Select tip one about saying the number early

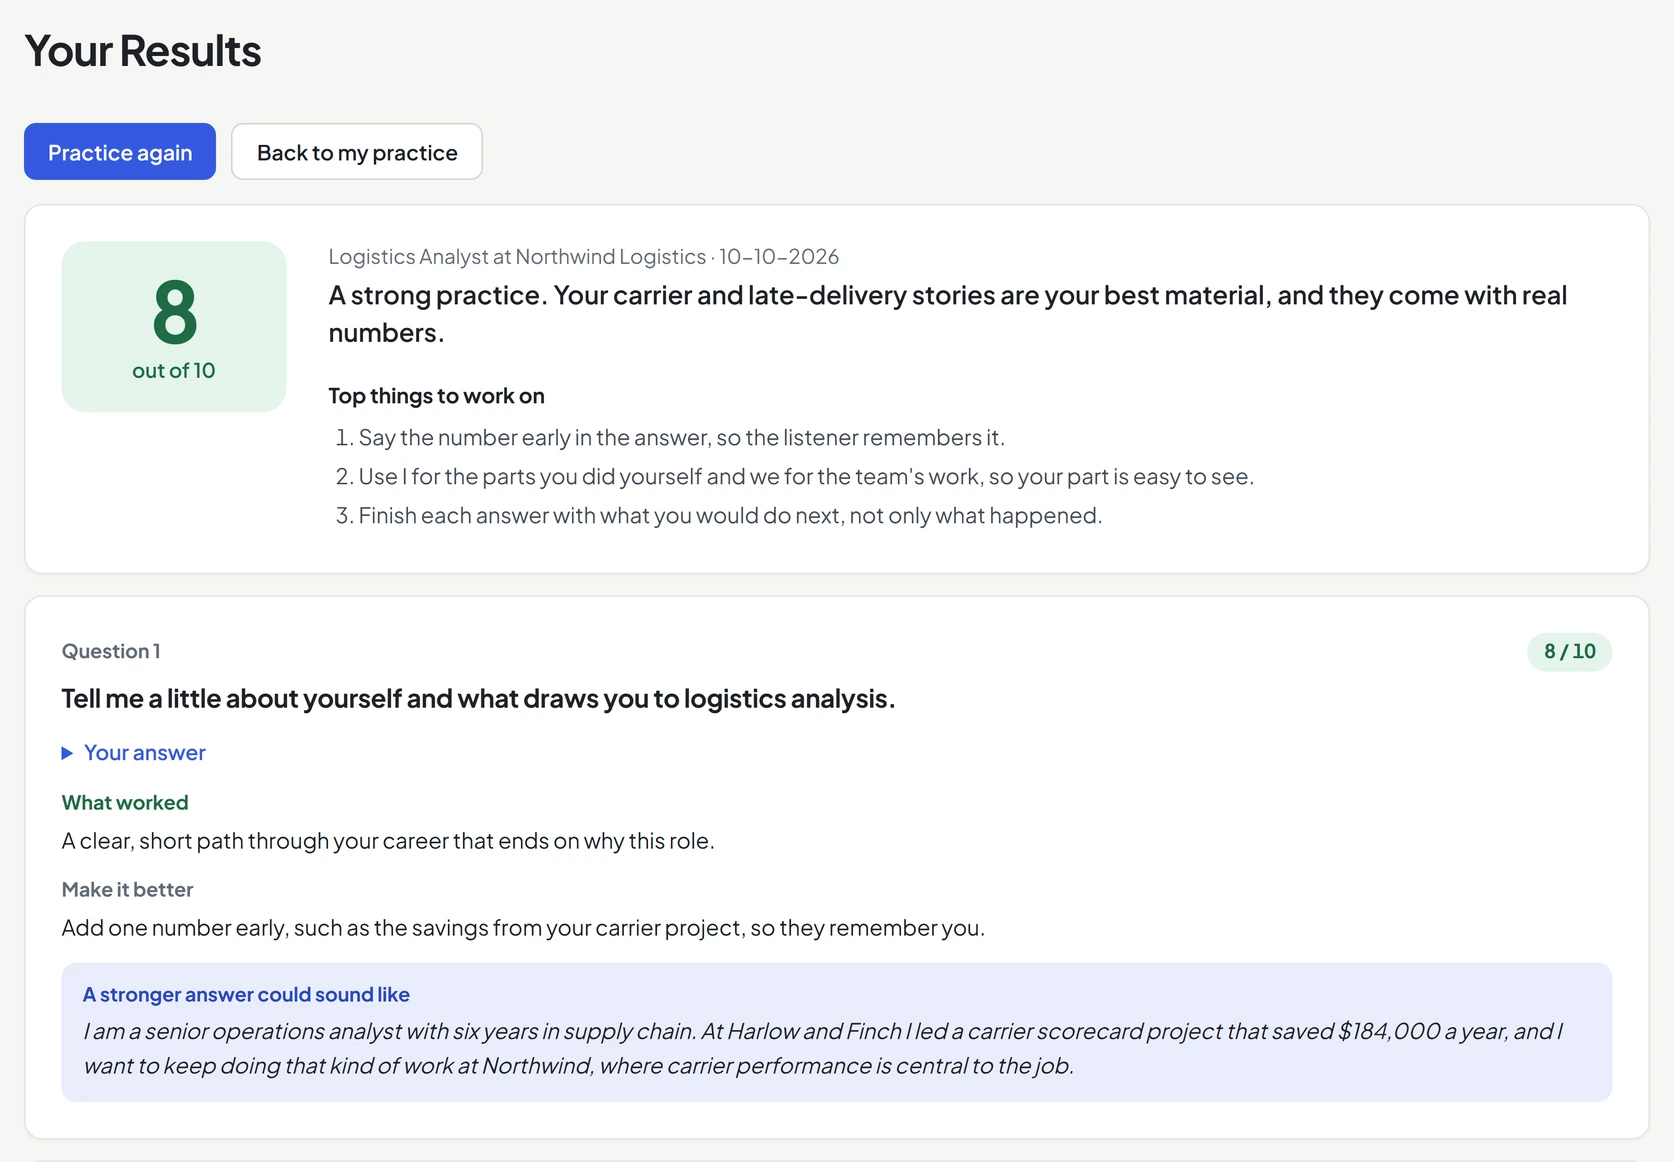pyautogui.click(x=670, y=438)
